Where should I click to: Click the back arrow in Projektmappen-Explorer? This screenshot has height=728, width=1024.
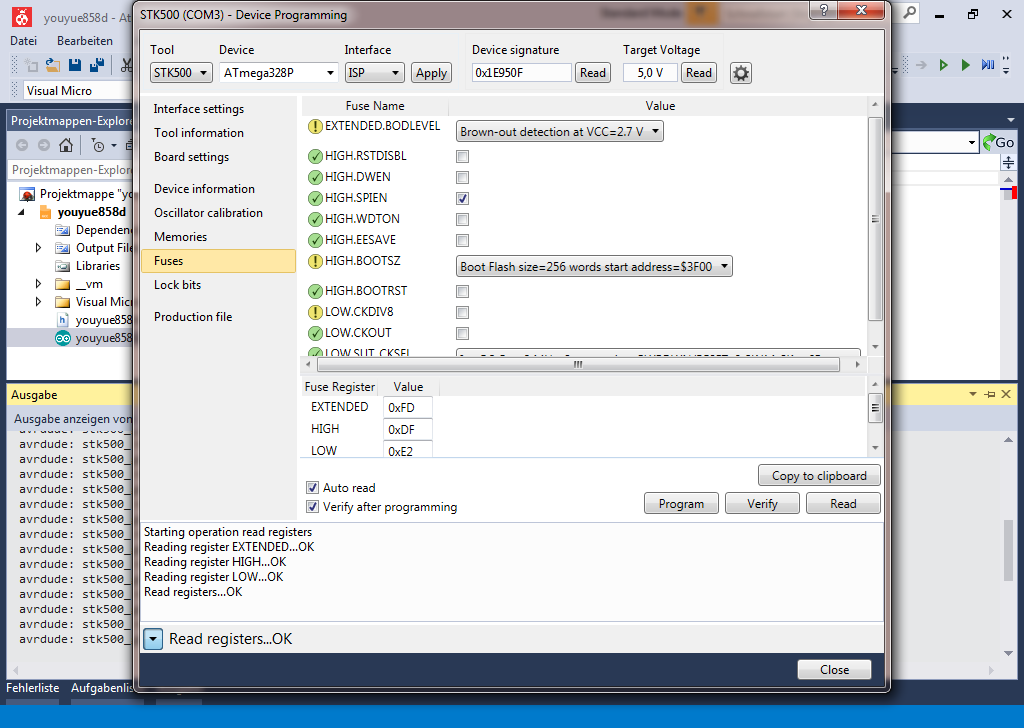[22, 146]
